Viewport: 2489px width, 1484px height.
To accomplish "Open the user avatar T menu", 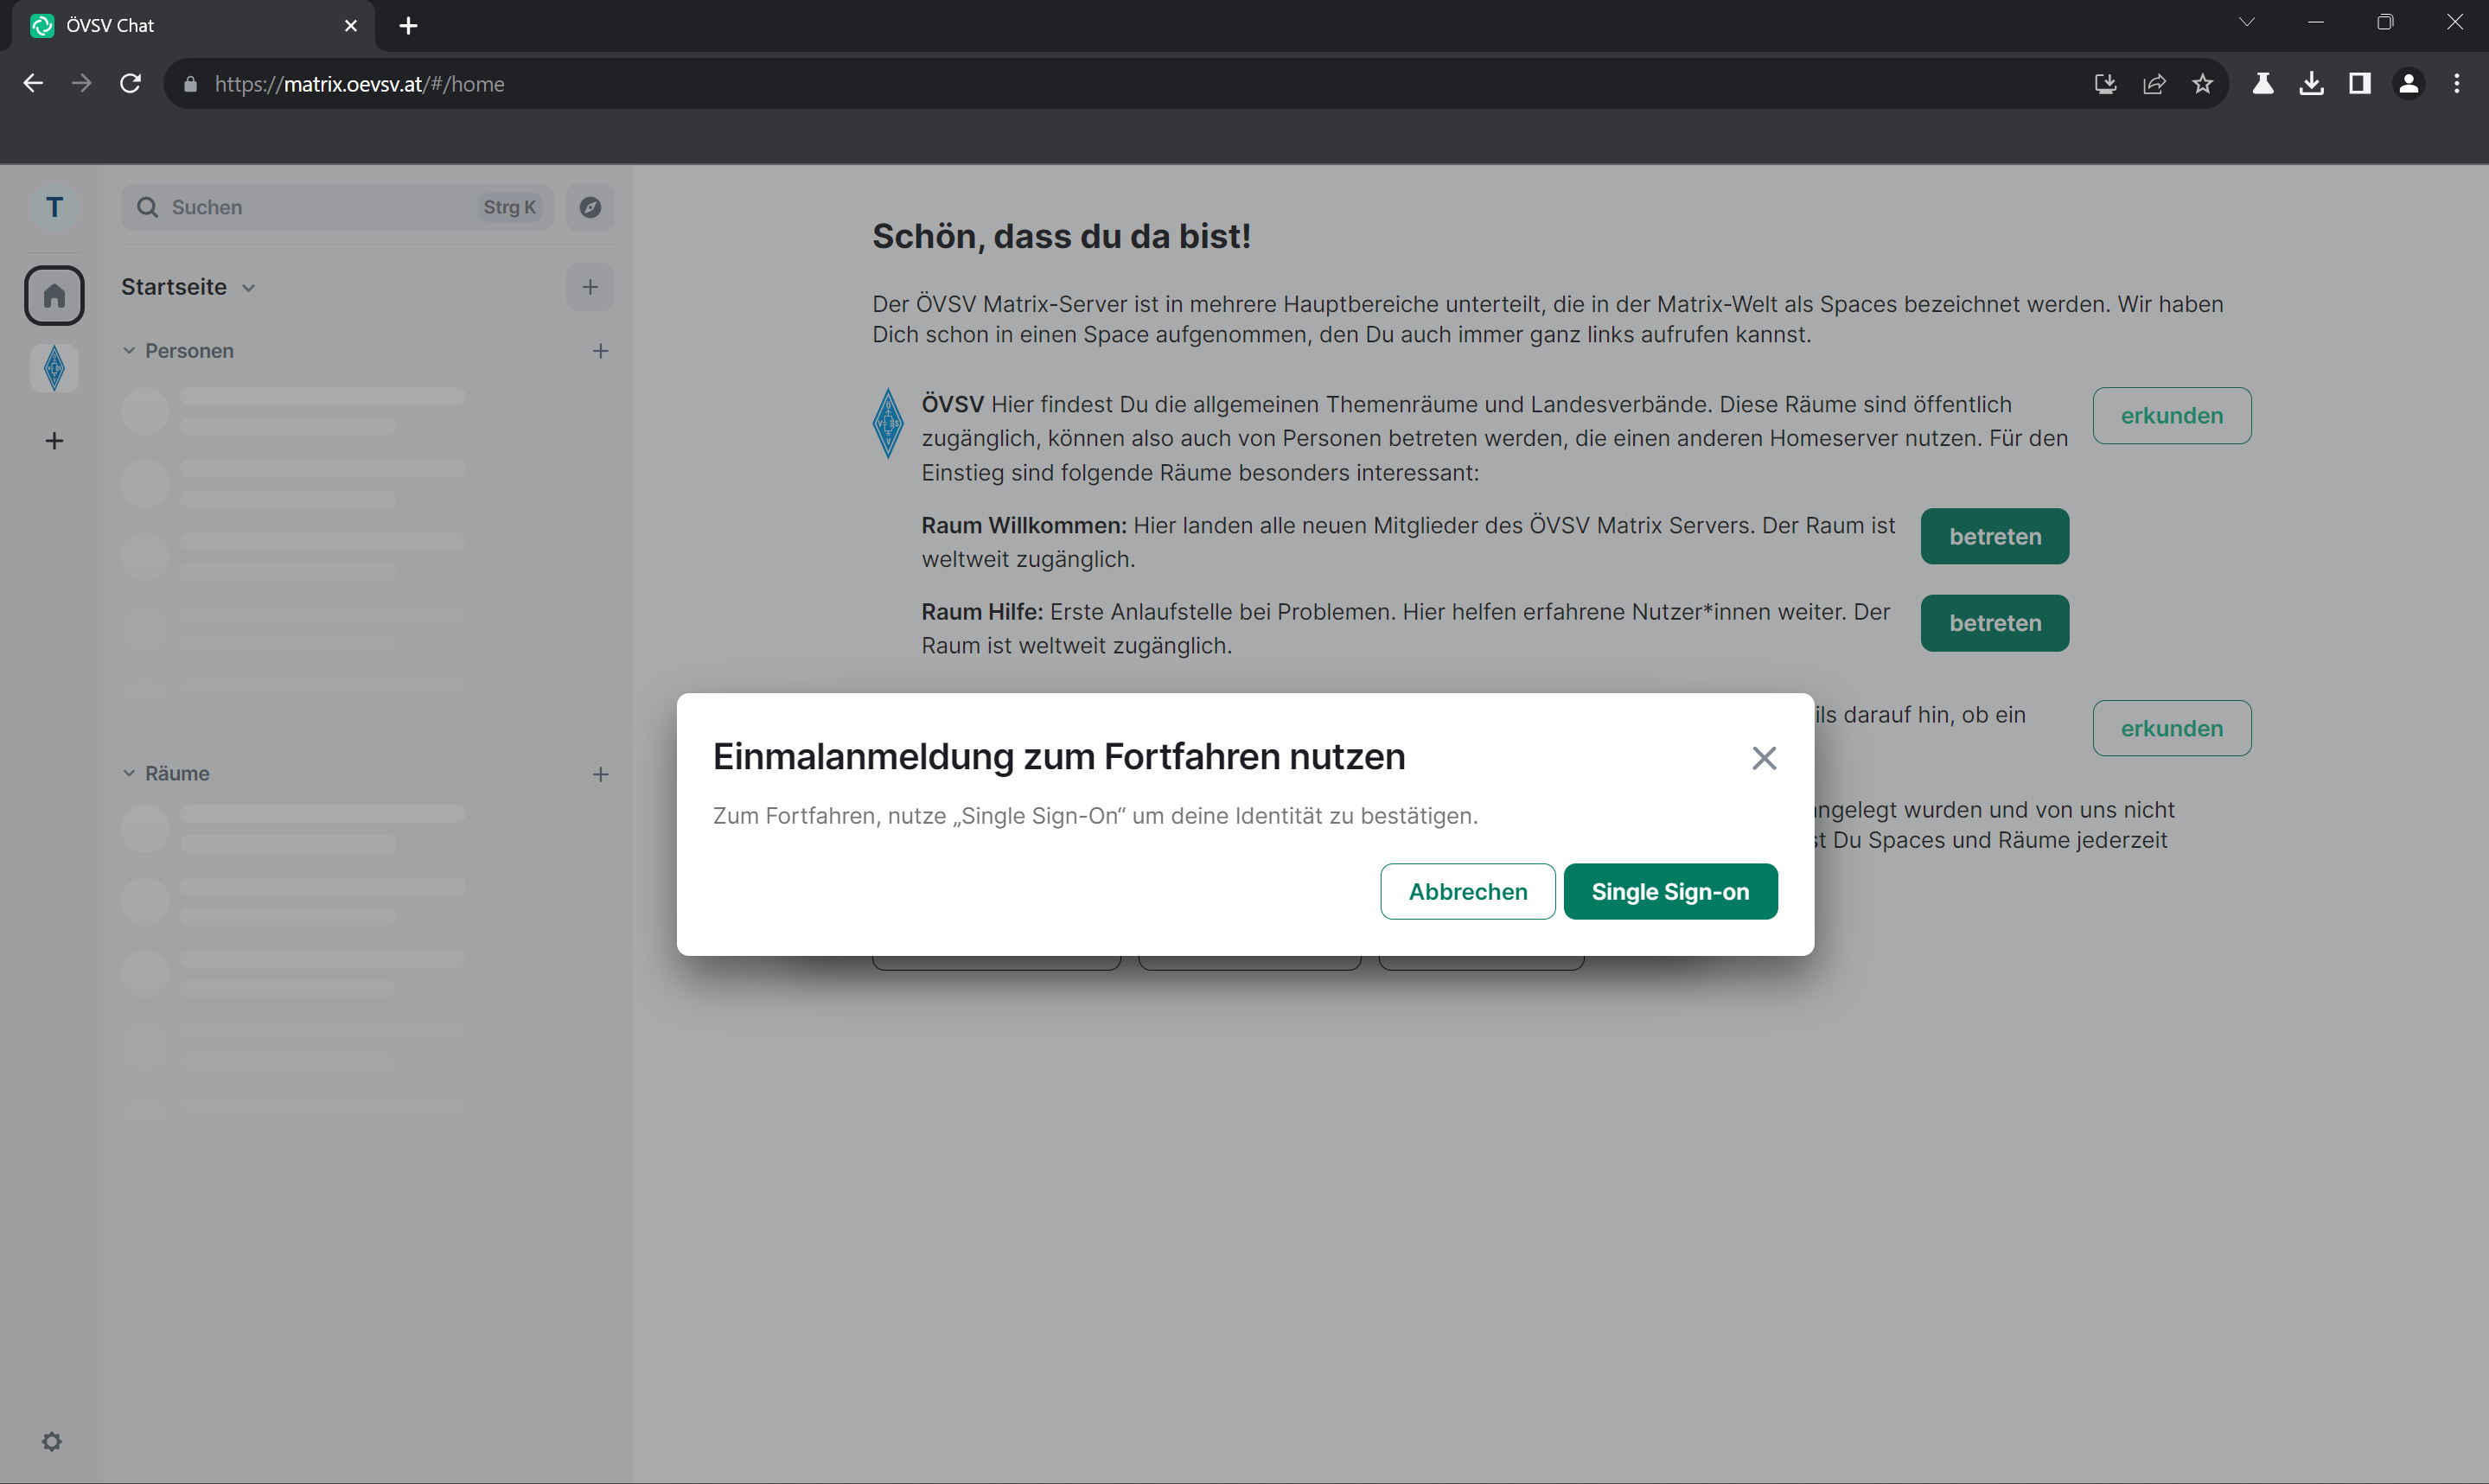I will 54,207.
